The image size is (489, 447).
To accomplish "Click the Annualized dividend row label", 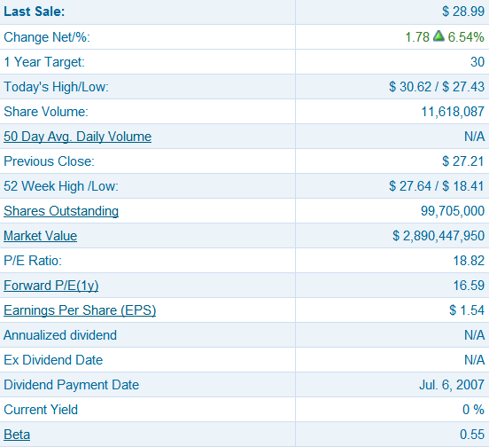I will pyautogui.click(x=60, y=335).
